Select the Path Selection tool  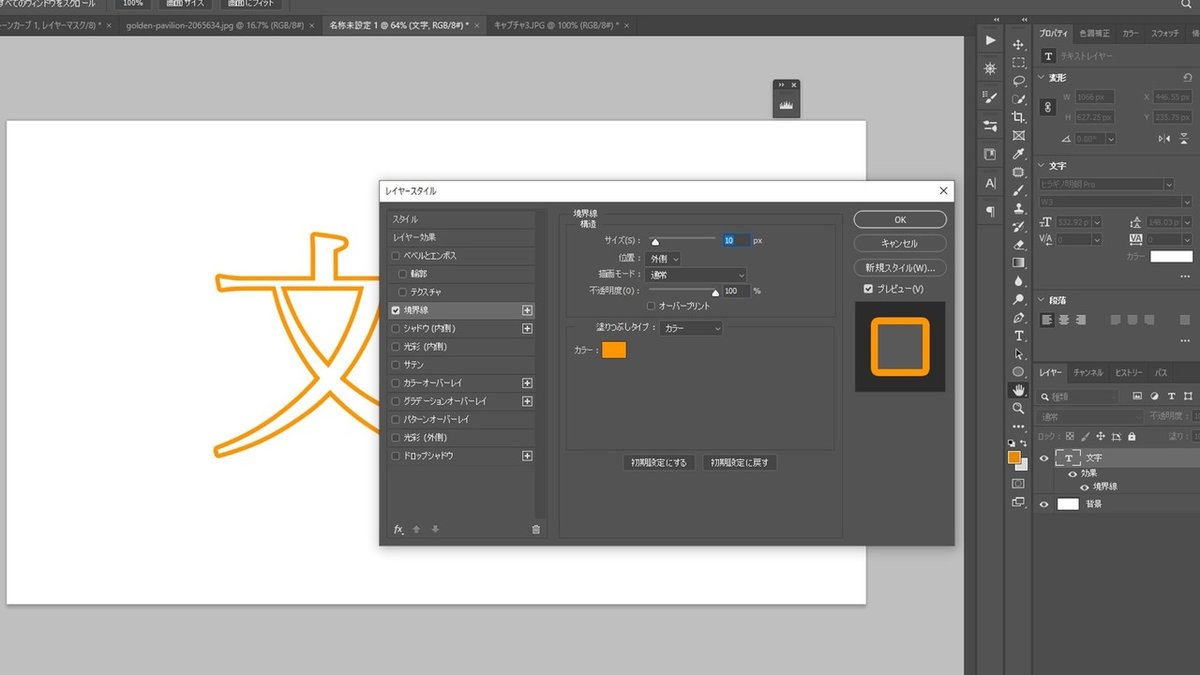pyautogui.click(x=1018, y=353)
